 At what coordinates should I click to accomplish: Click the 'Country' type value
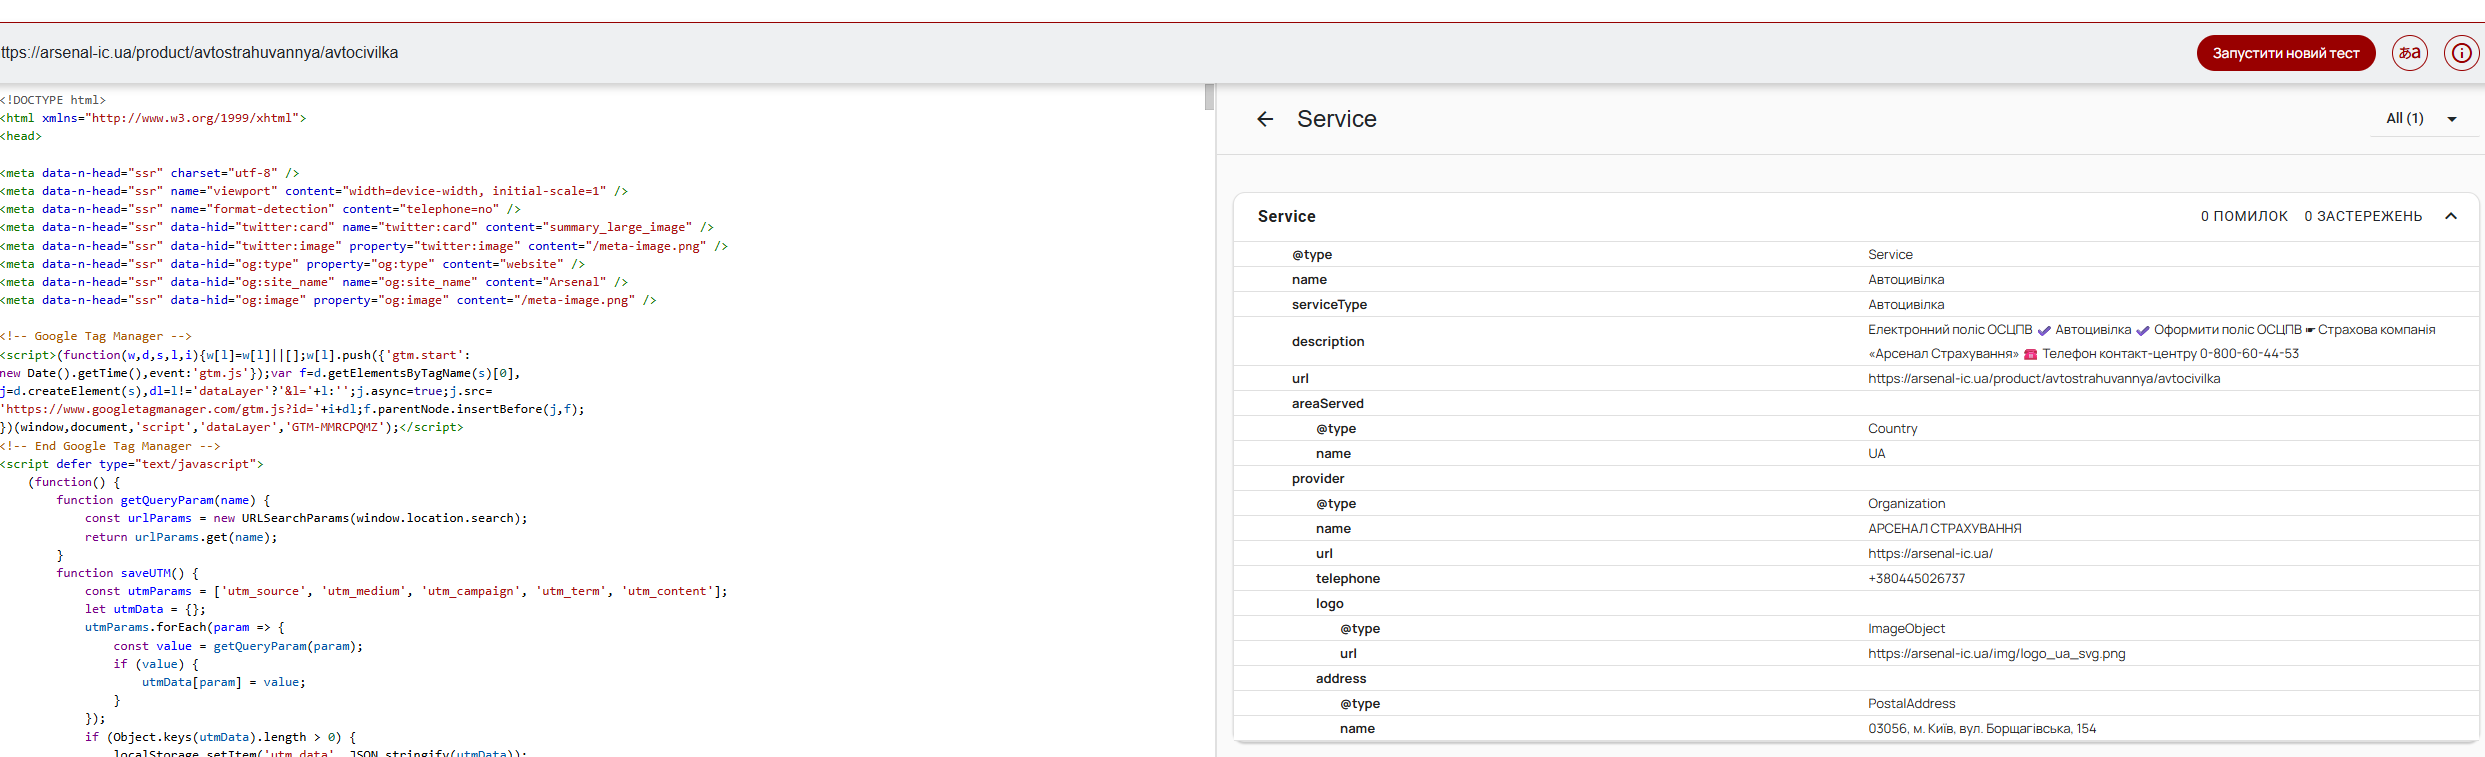click(1893, 429)
